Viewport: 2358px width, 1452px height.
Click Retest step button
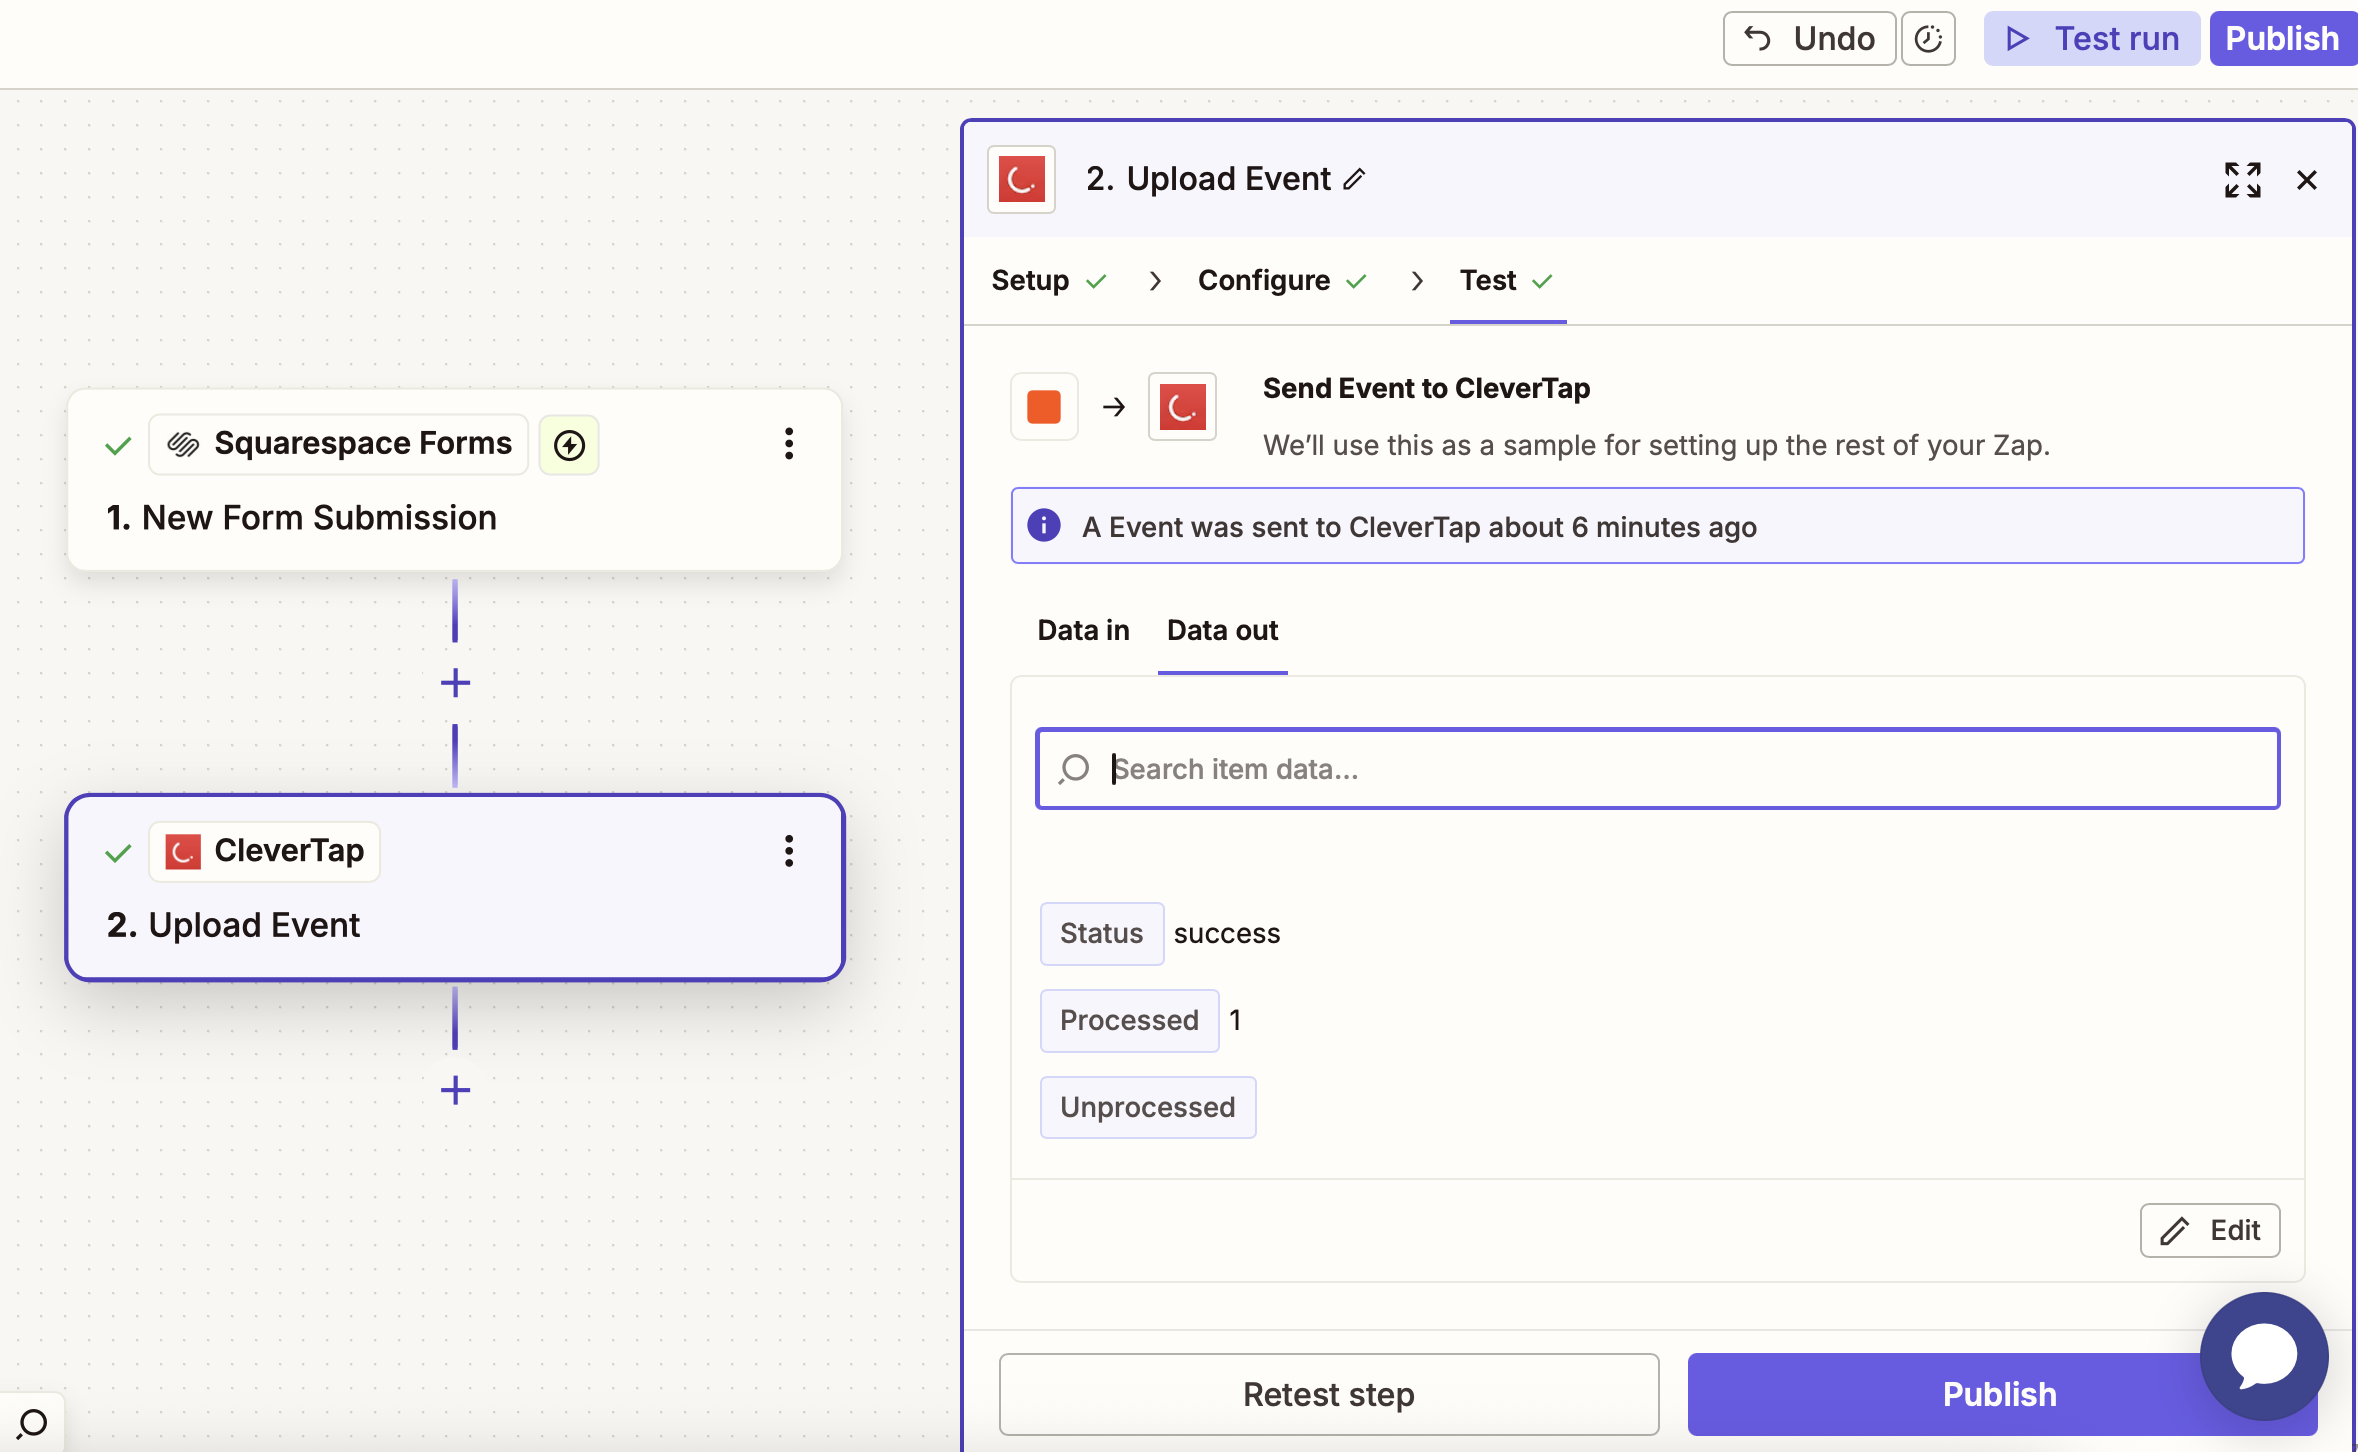(x=1328, y=1394)
